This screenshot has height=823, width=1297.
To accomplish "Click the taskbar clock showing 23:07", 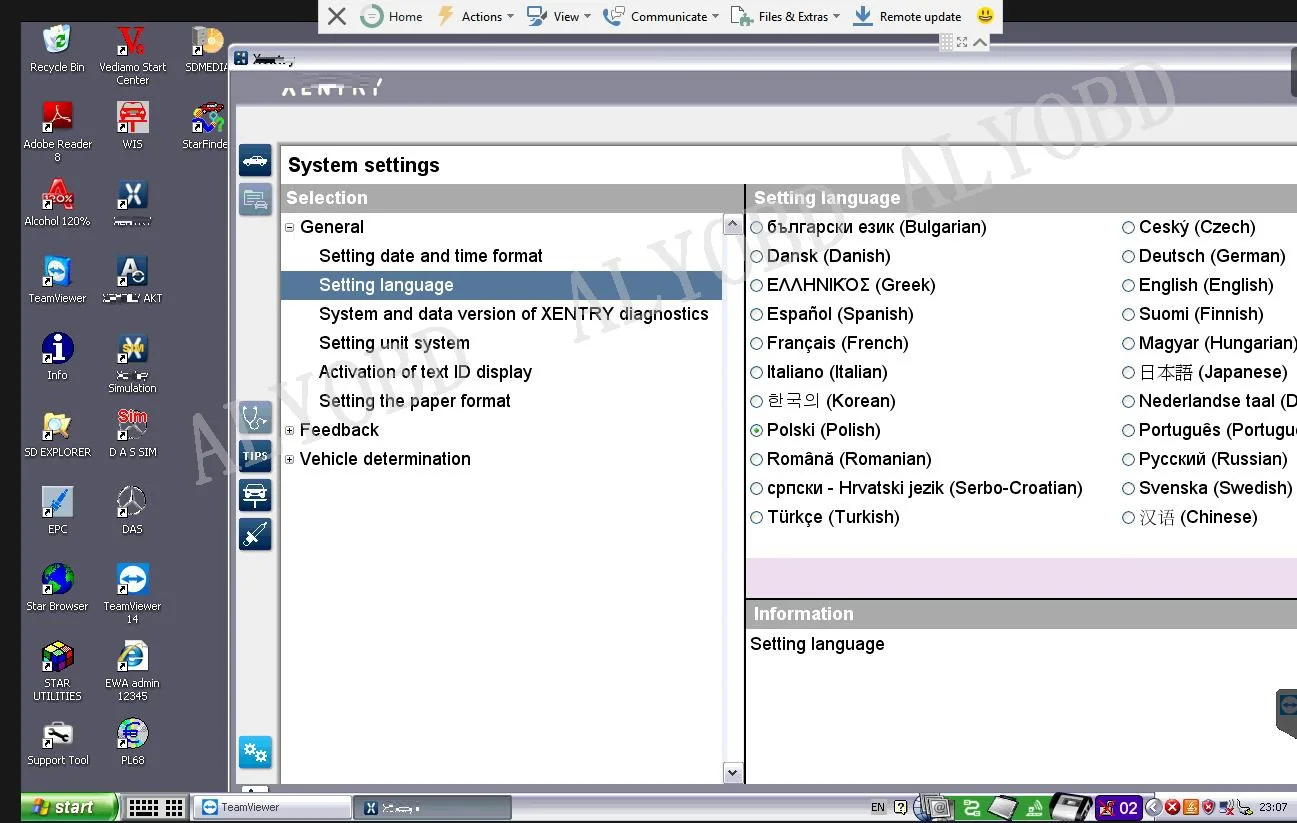I will (x=1273, y=807).
